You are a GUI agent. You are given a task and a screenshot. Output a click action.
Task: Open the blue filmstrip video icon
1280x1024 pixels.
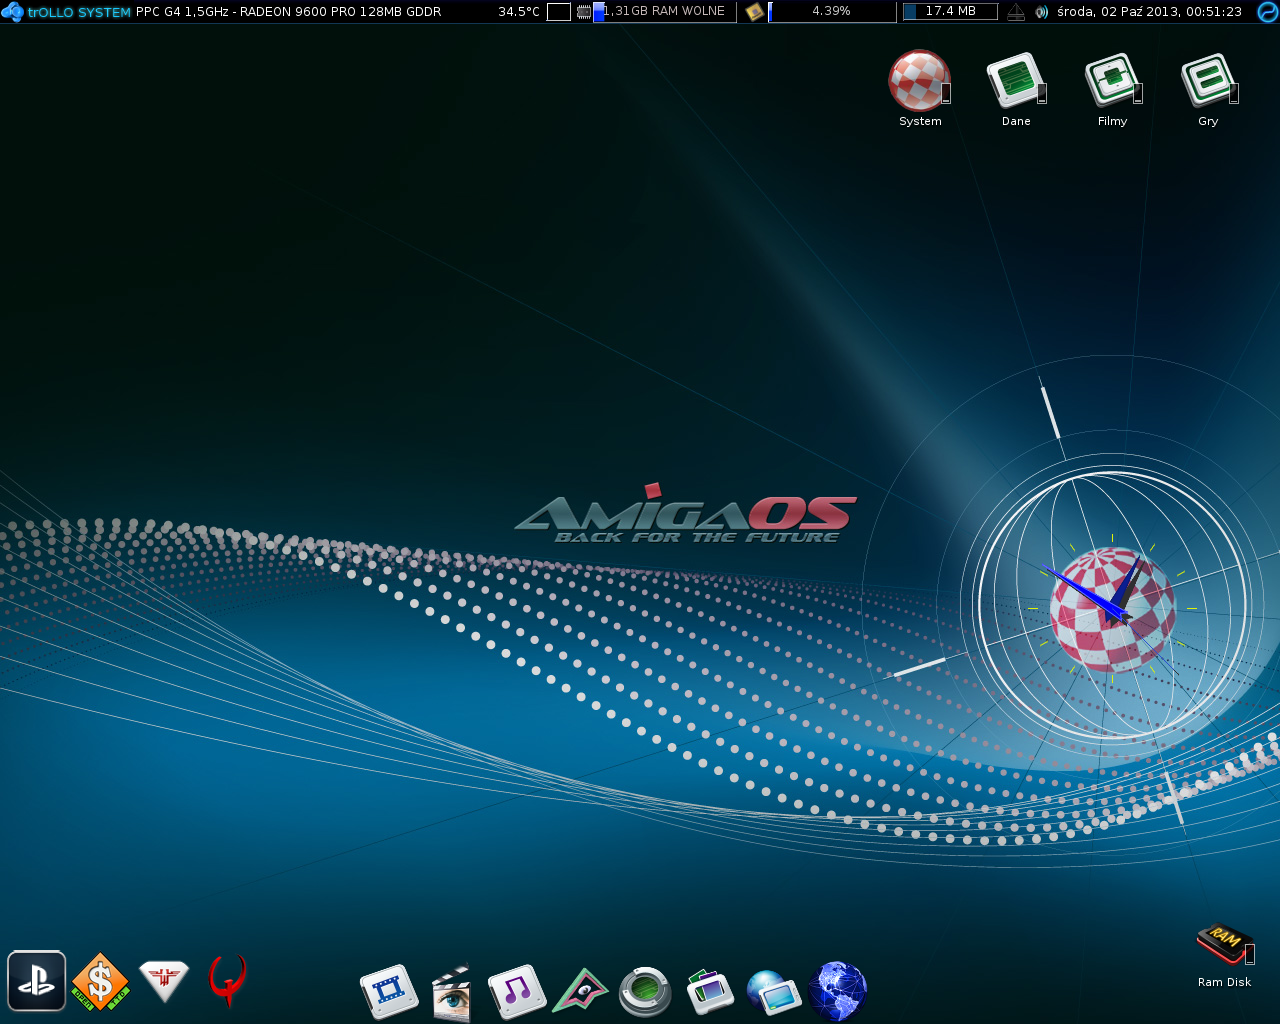coord(389,991)
